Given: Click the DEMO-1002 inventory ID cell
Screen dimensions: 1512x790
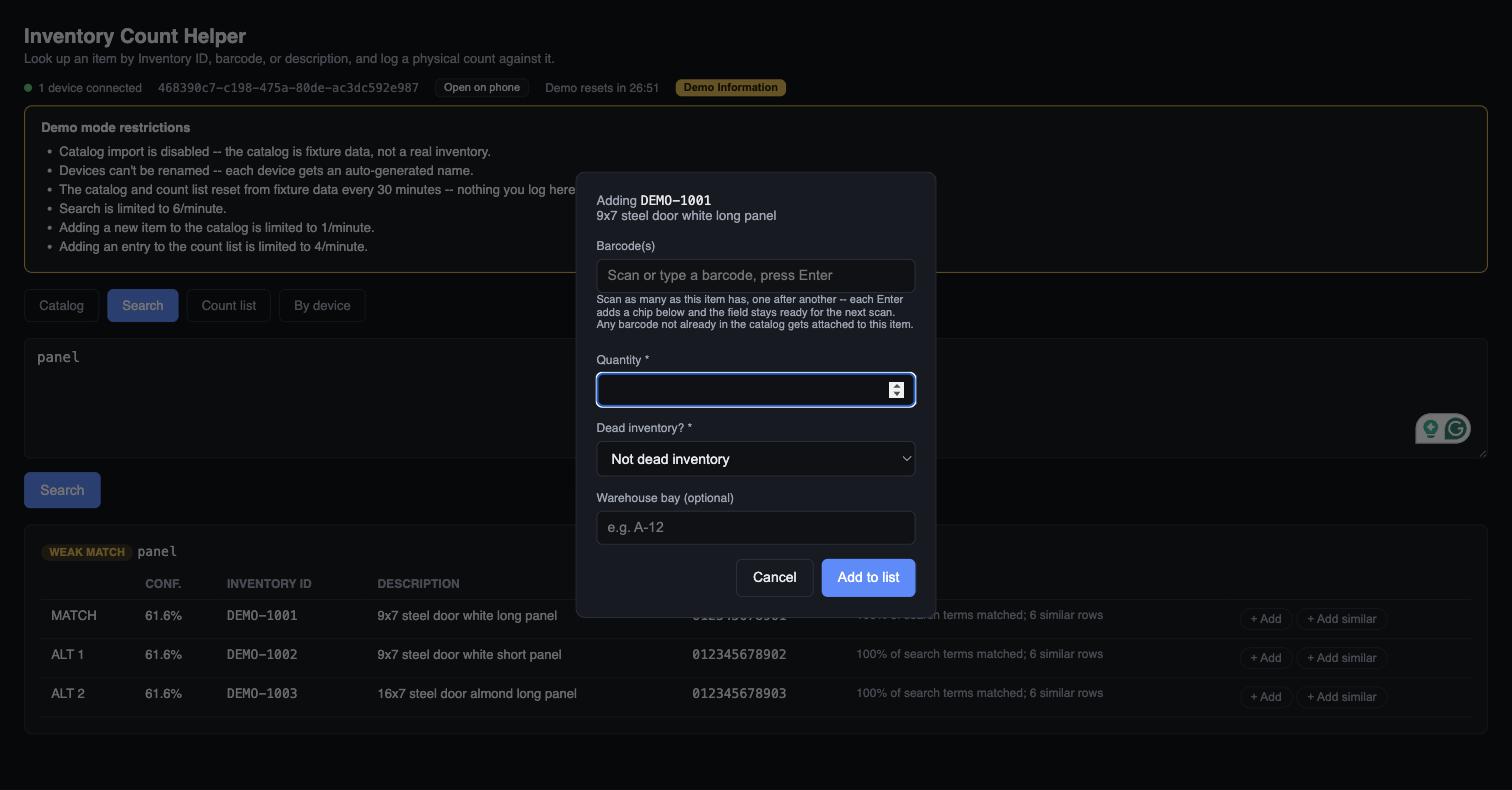Looking at the screenshot, I should (x=262, y=655).
